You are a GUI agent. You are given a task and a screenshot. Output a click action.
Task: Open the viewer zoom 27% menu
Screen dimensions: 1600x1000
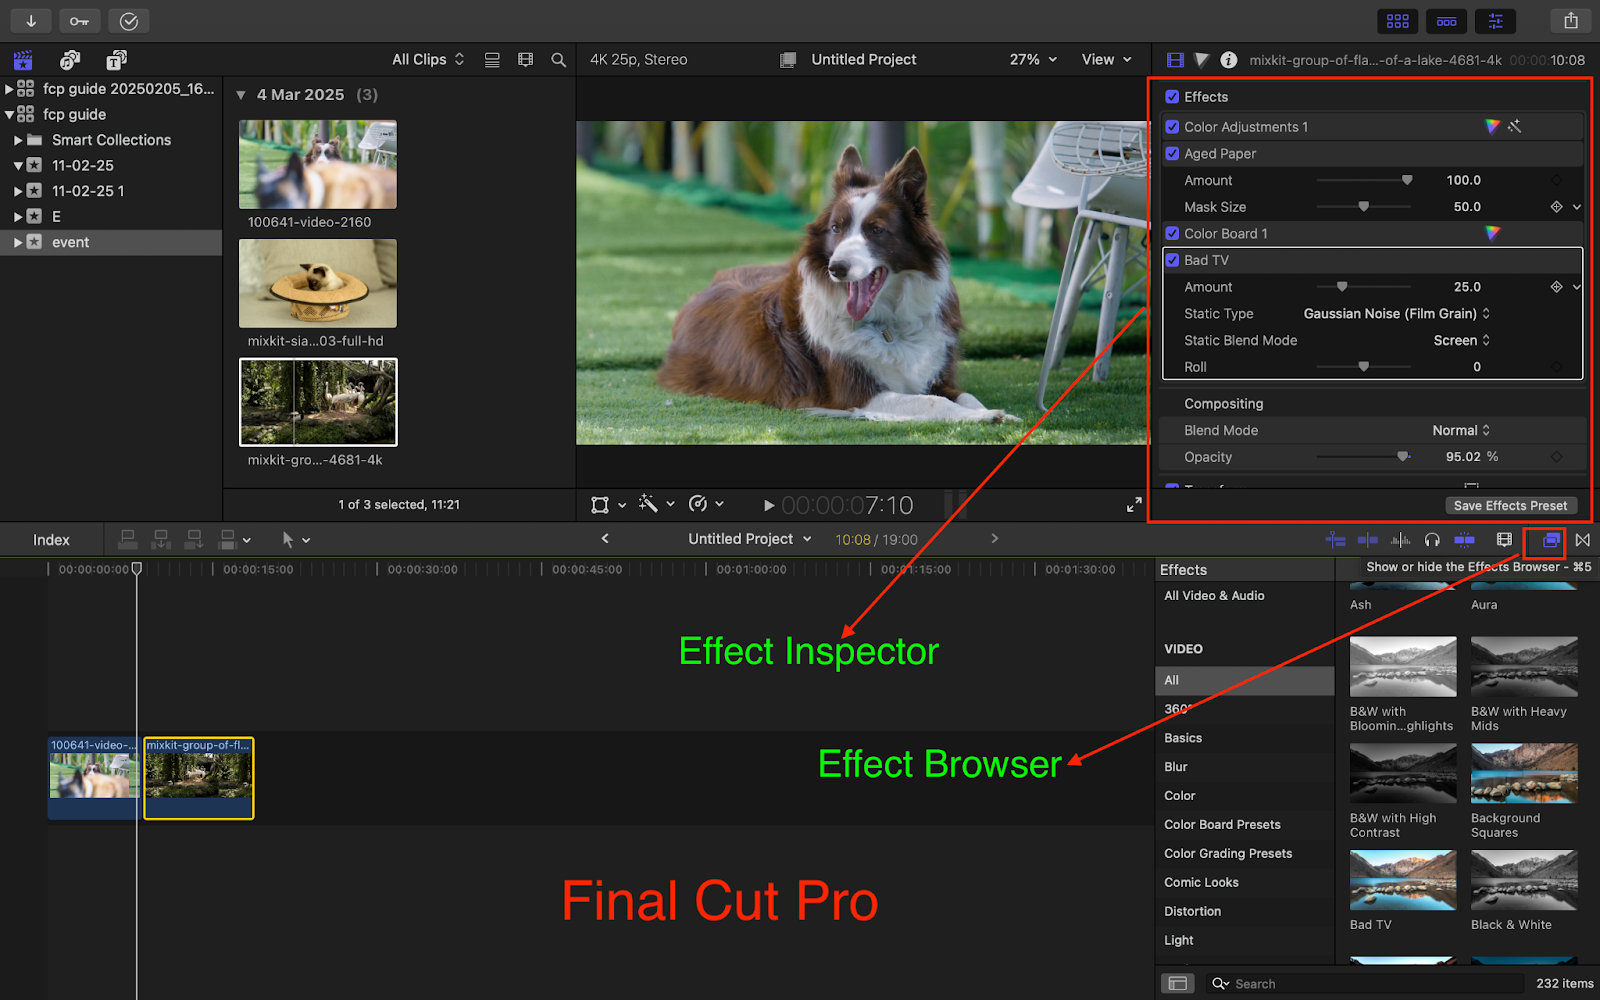[x=1033, y=60]
